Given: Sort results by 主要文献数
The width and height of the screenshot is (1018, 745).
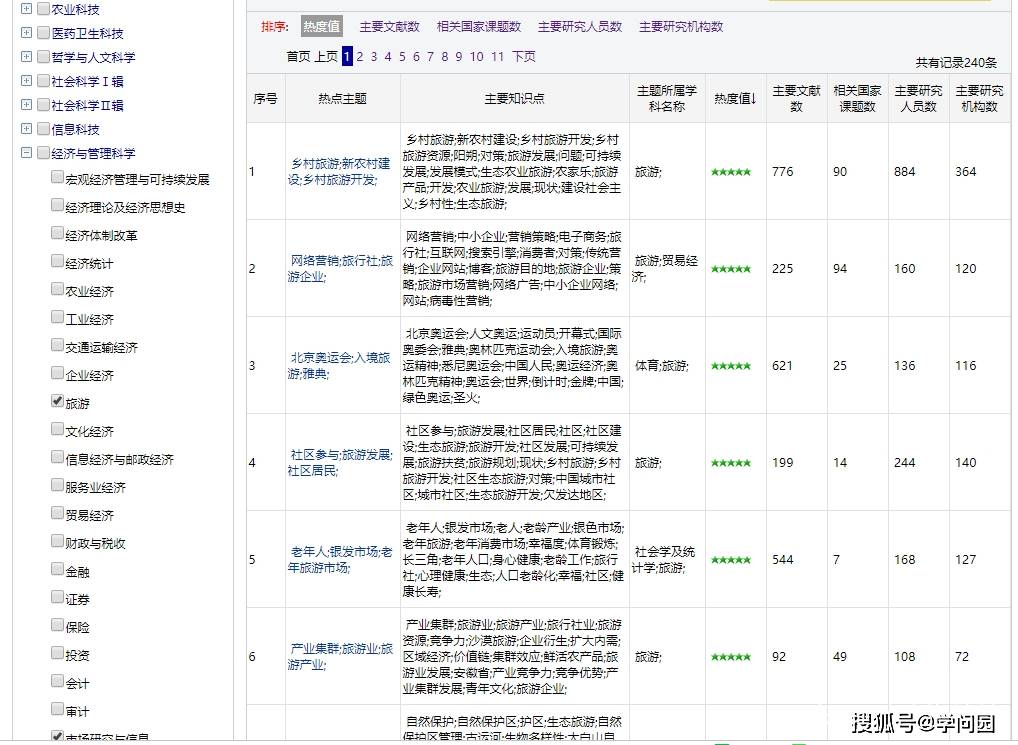Looking at the screenshot, I should click(x=390, y=27).
